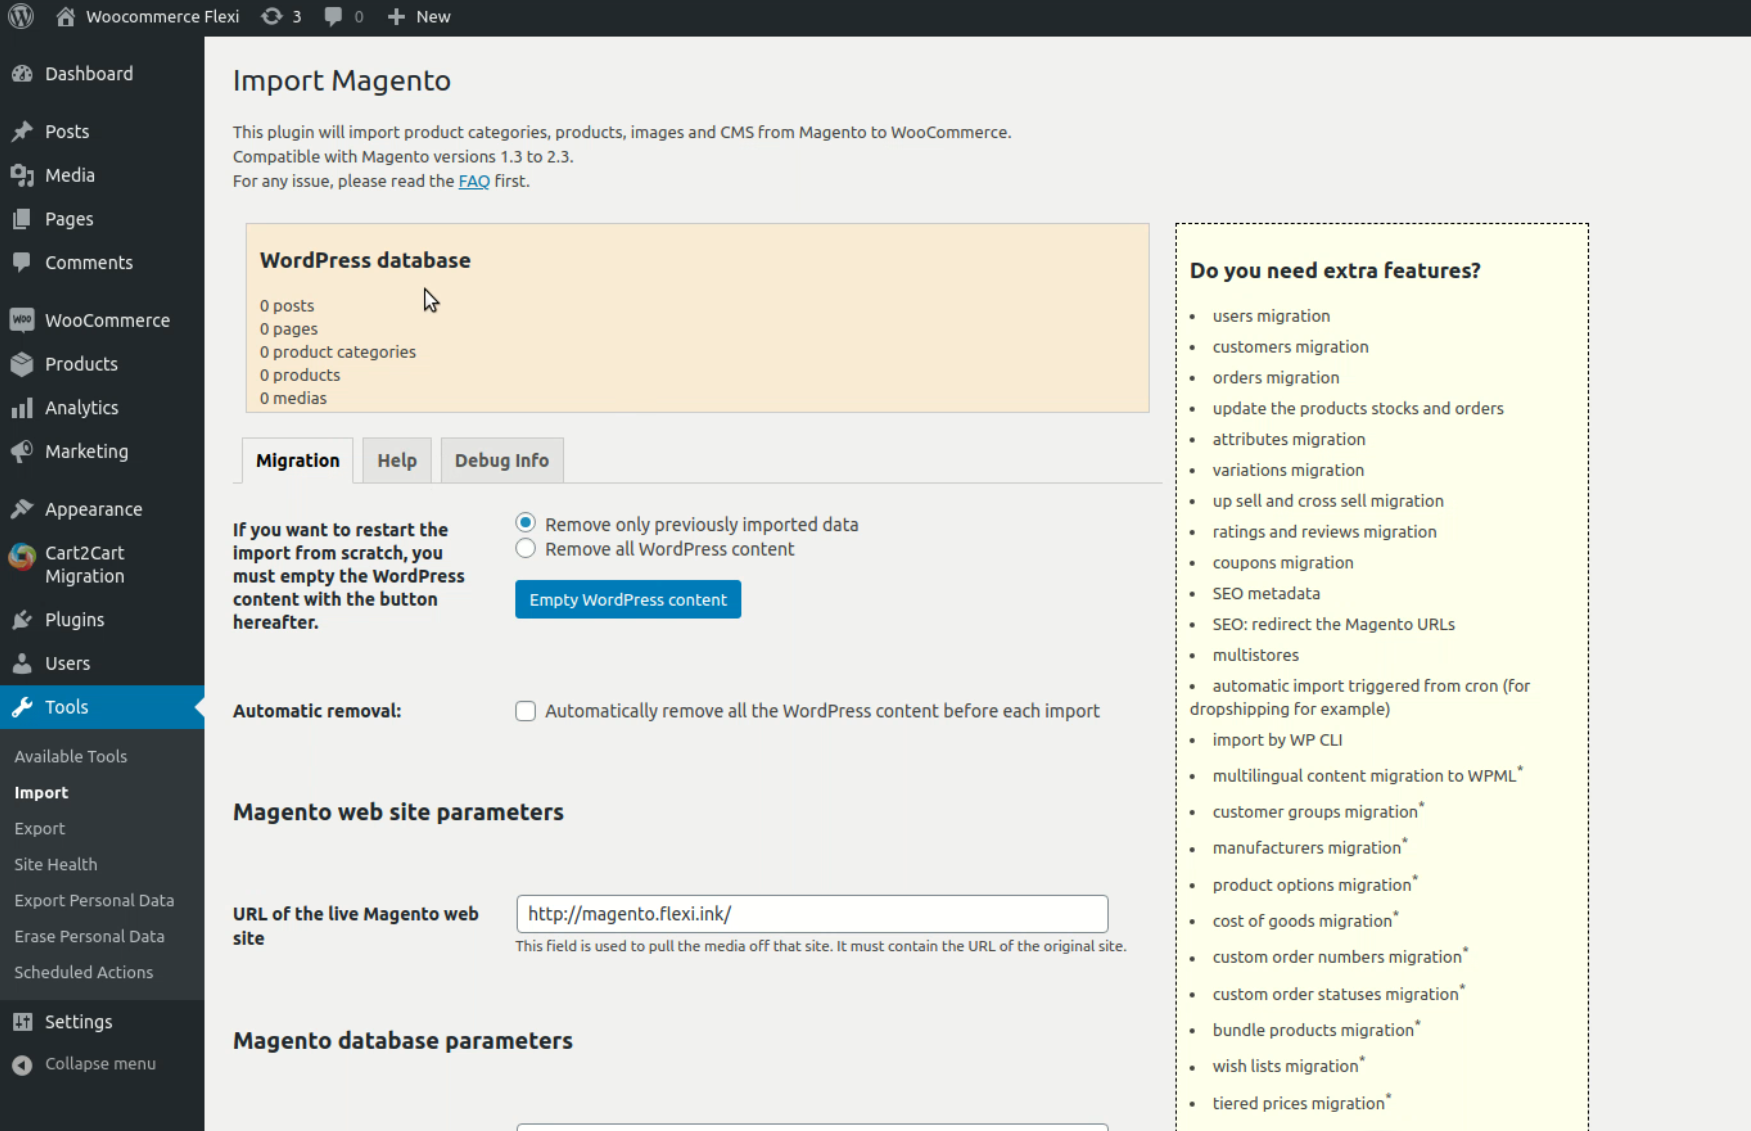The width and height of the screenshot is (1751, 1131).
Task: Click 'wish lists migration' list item
Action: pyautogui.click(x=1288, y=1066)
